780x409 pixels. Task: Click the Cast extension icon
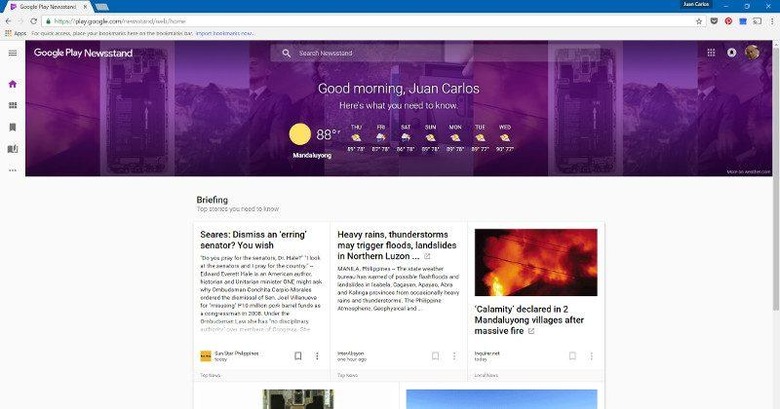click(x=757, y=21)
